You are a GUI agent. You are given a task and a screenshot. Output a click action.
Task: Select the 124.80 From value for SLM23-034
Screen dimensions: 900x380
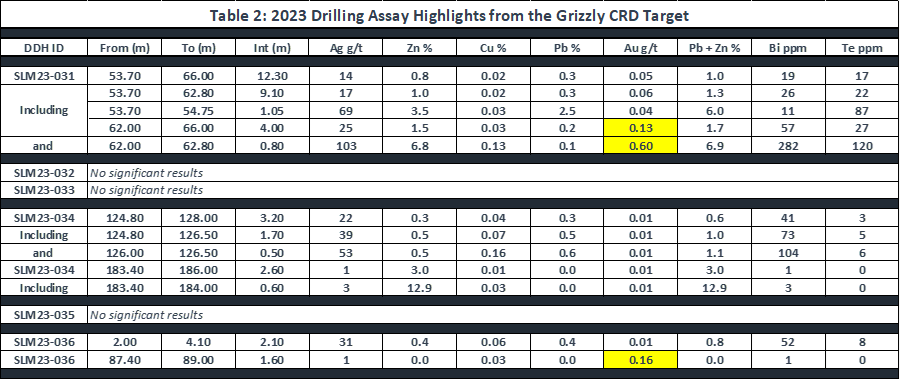point(125,218)
